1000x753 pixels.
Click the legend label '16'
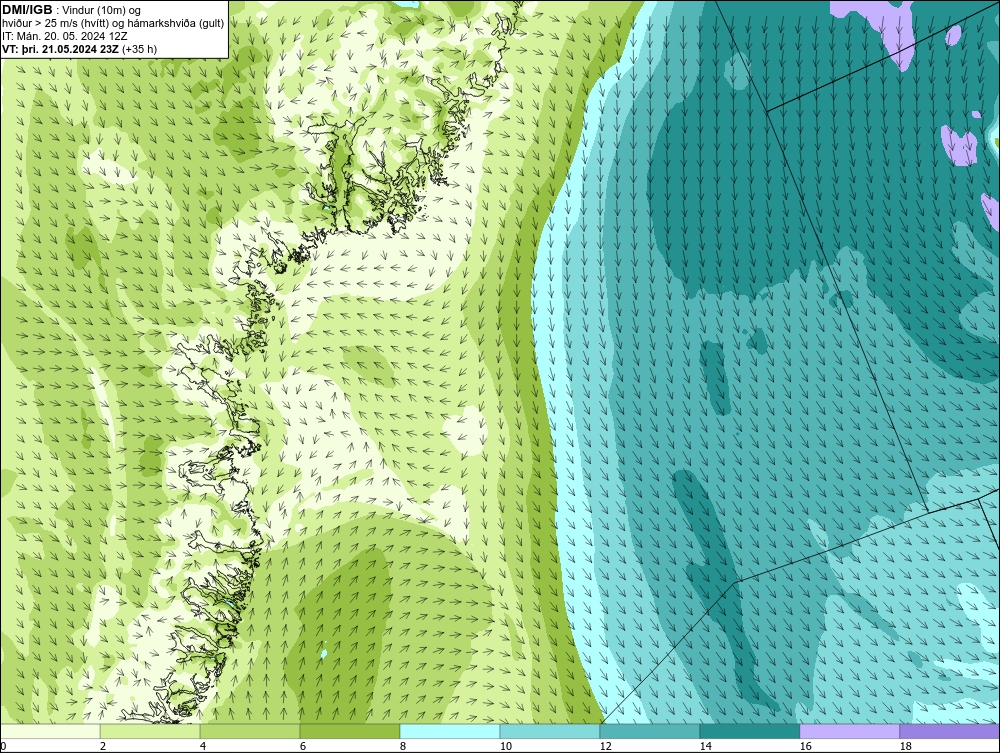pyautogui.click(x=805, y=746)
